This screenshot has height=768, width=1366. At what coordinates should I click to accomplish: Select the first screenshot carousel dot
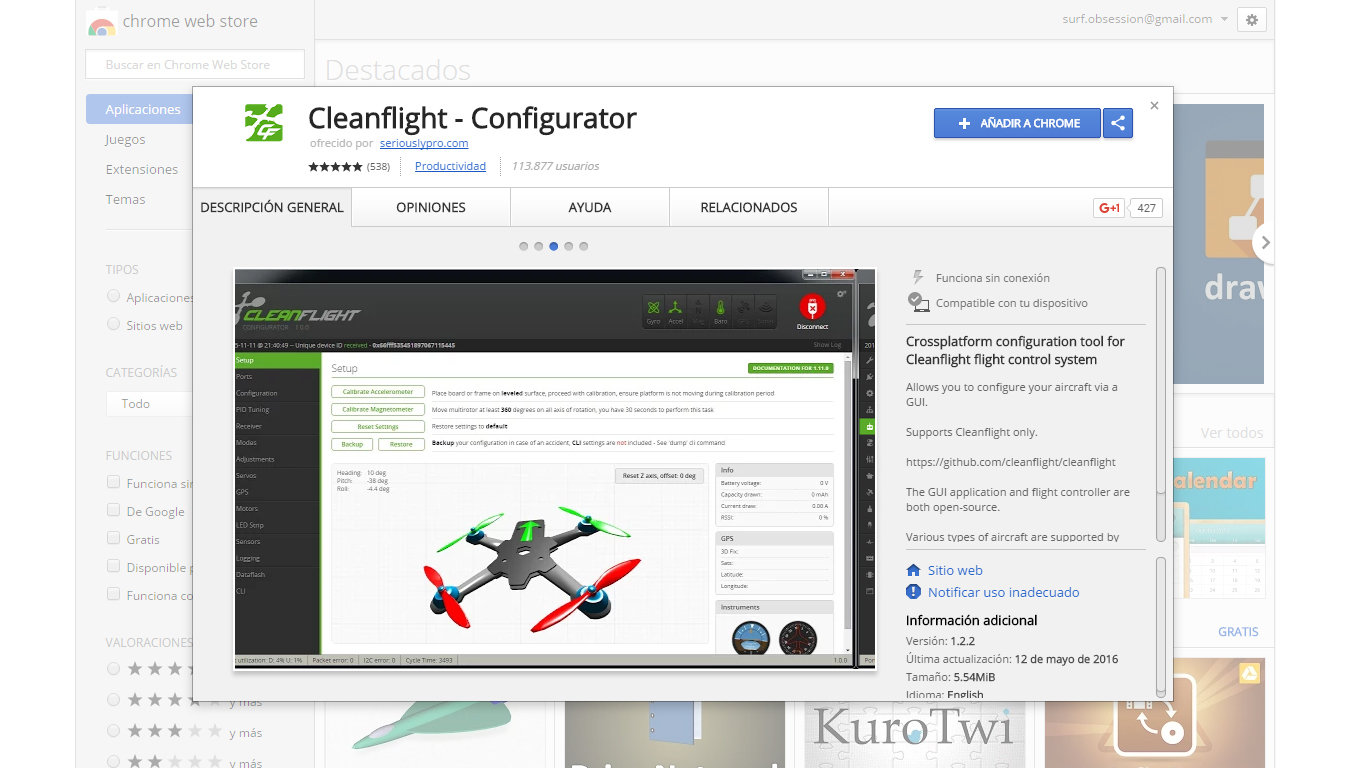coord(523,246)
